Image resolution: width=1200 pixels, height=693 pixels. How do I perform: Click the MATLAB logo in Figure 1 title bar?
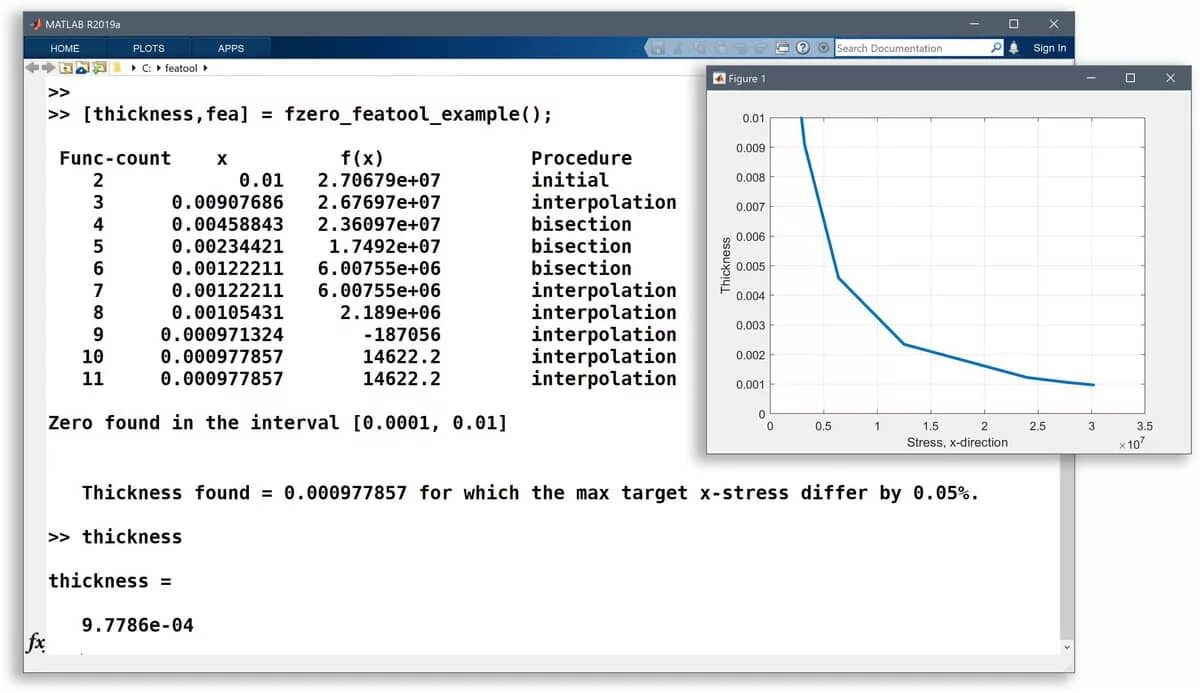719,78
